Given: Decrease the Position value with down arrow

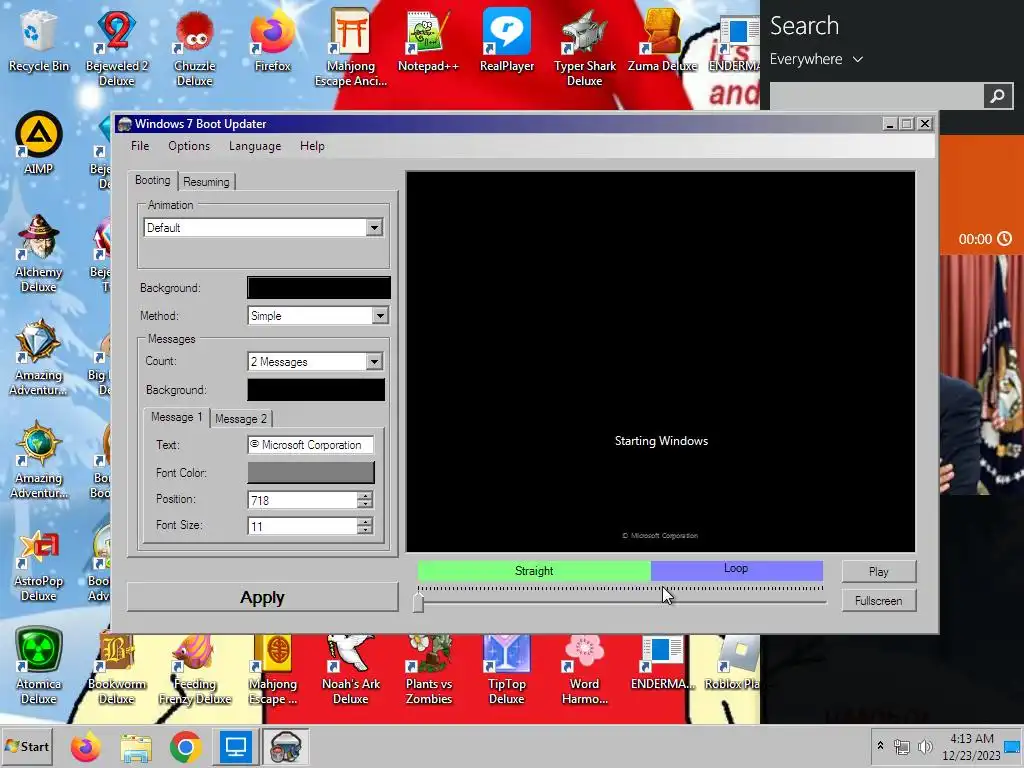Looking at the screenshot, I should click(x=365, y=505).
